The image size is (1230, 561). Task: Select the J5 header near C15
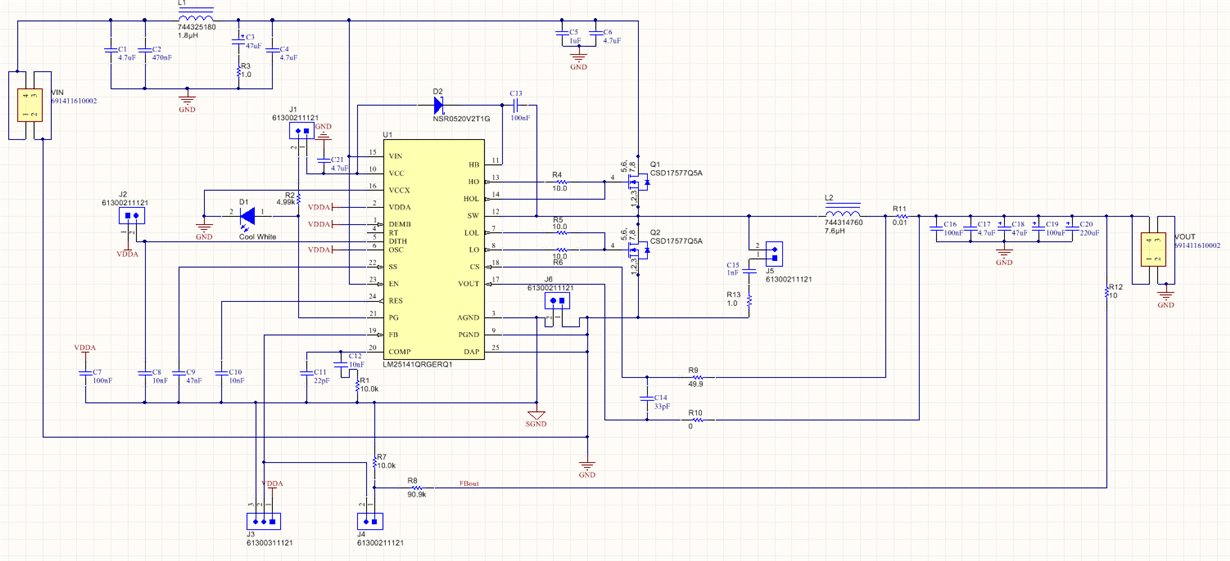[x=773, y=252]
